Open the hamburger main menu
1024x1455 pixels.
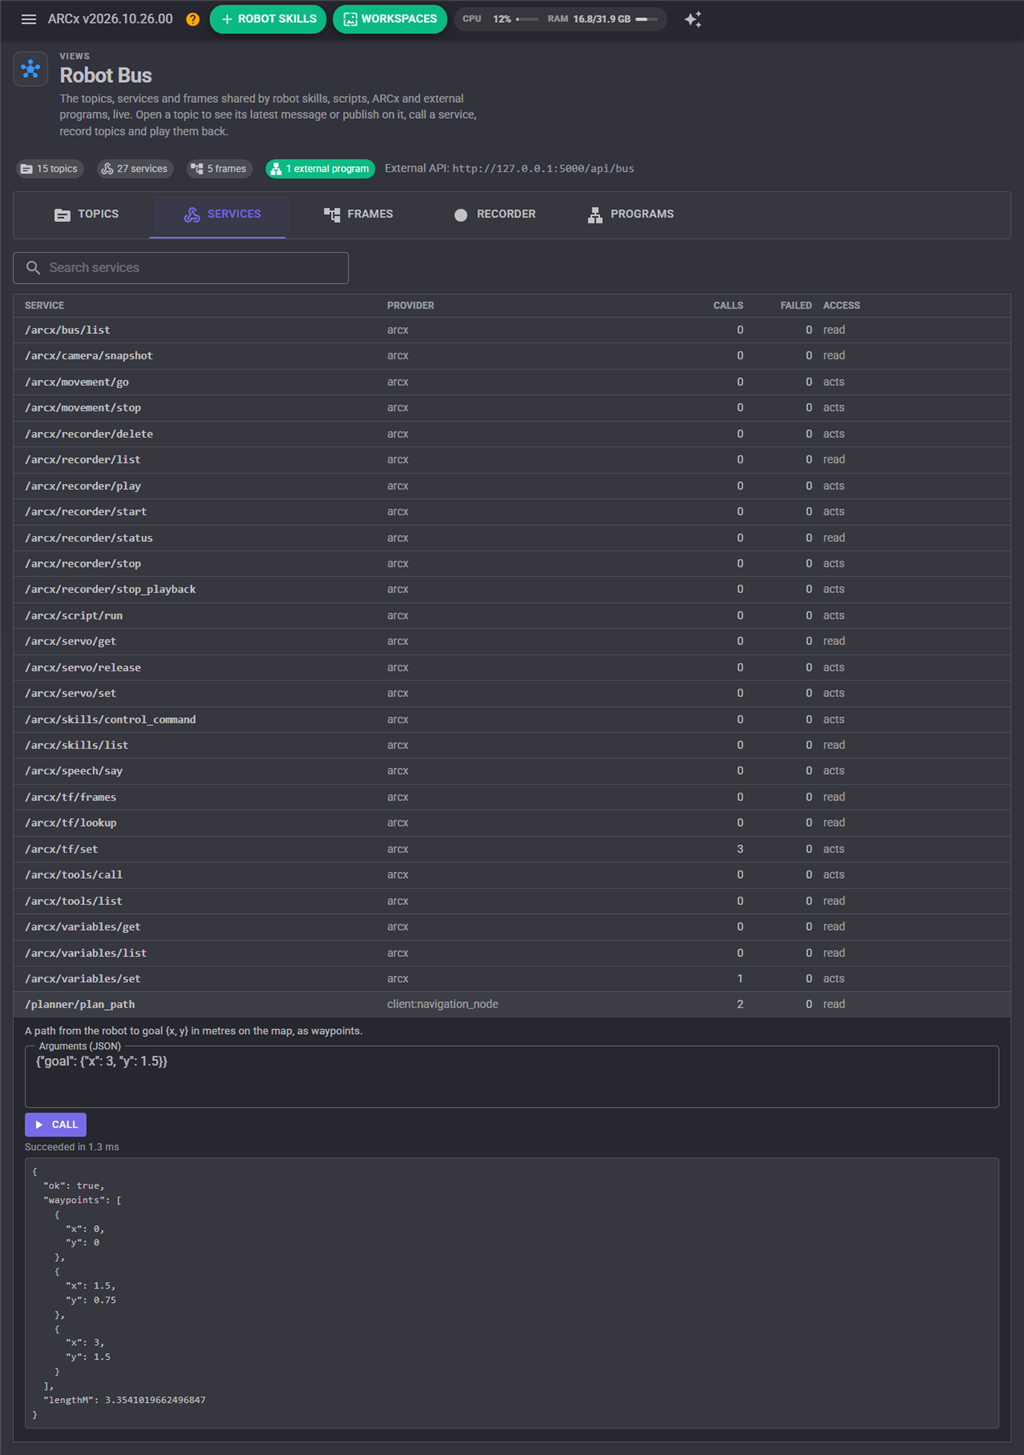pyautogui.click(x=29, y=19)
